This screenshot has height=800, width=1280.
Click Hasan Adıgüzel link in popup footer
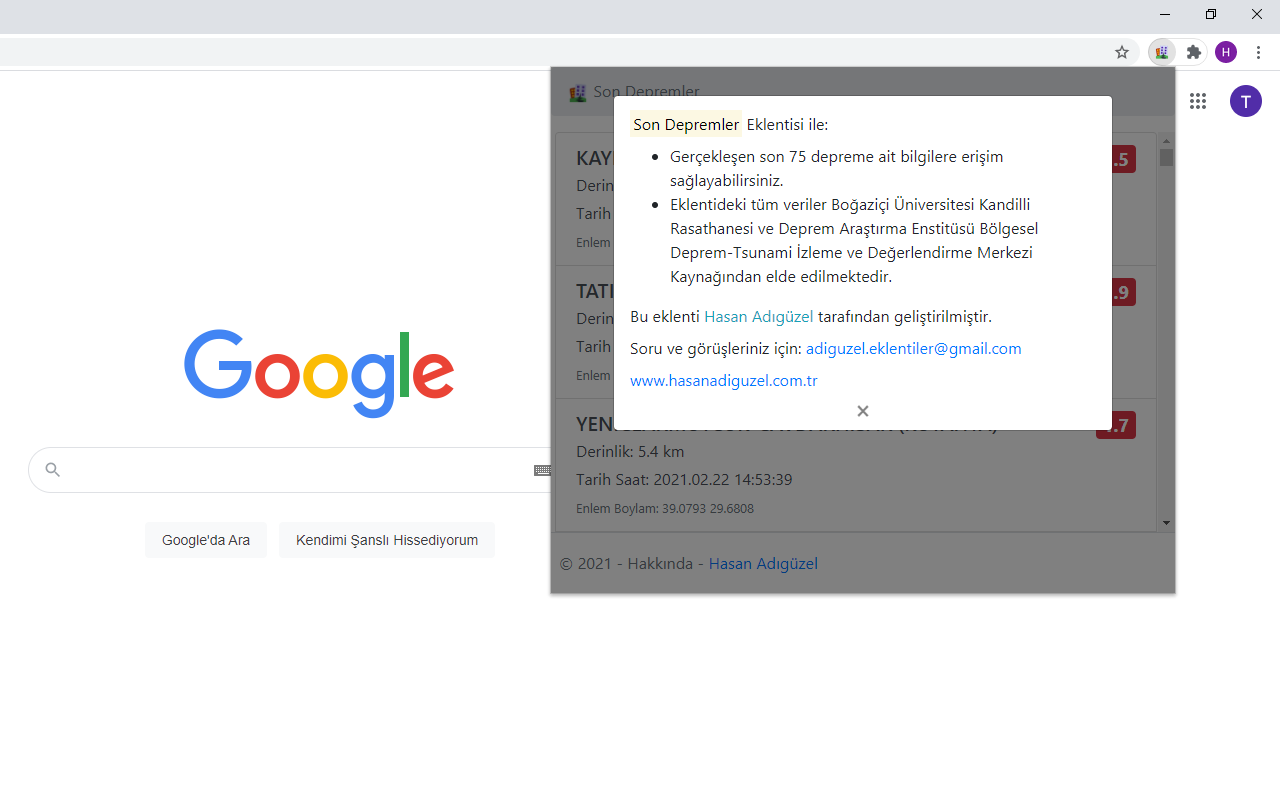[x=763, y=564]
